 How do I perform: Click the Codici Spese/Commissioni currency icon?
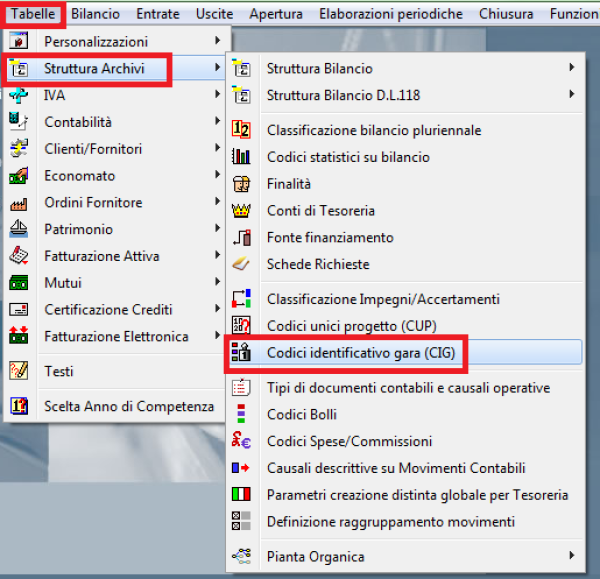241,440
